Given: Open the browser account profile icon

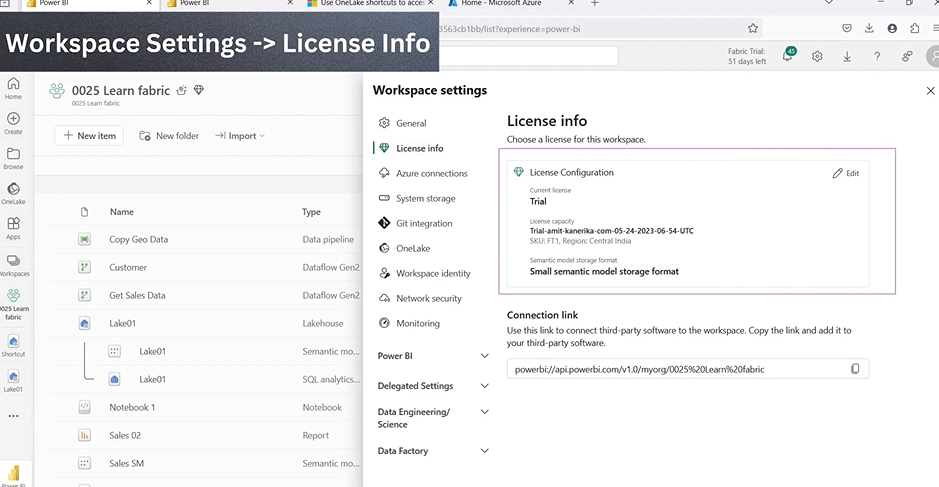Looking at the screenshot, I should pos(892,28).
